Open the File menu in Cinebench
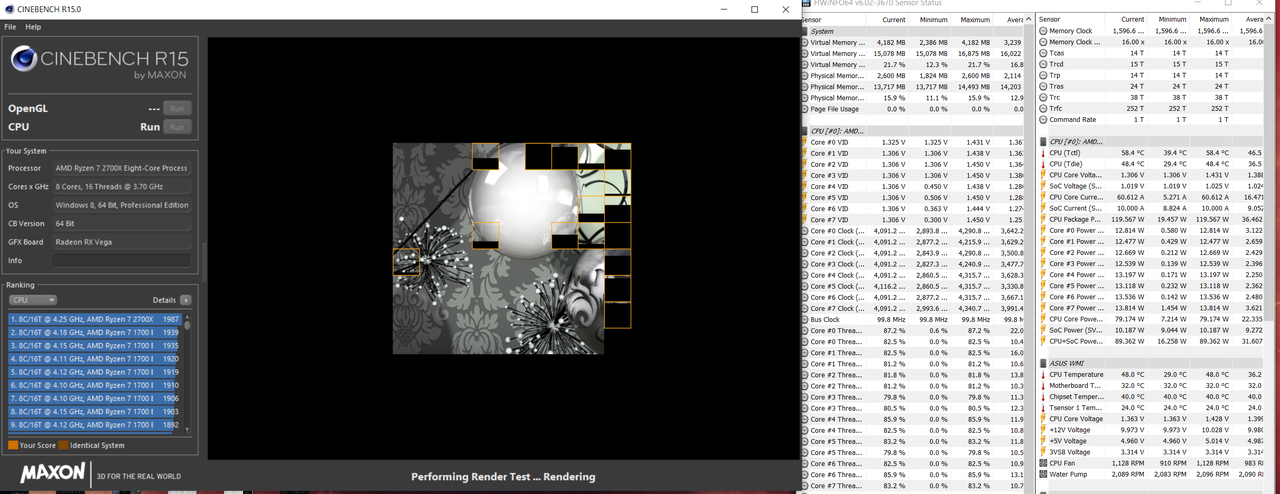Viewport: 1280px width, 494px height. [x=10, y=27]
